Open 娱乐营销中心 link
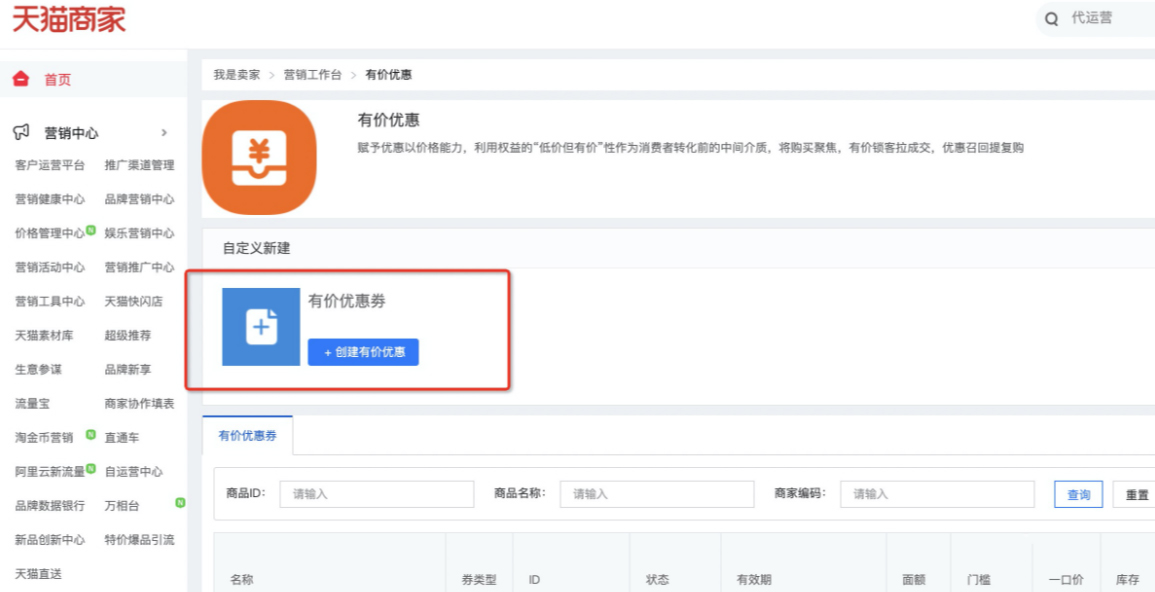Screen dimensions: 1155x592 pyautogui.click(x=139, y=233)
